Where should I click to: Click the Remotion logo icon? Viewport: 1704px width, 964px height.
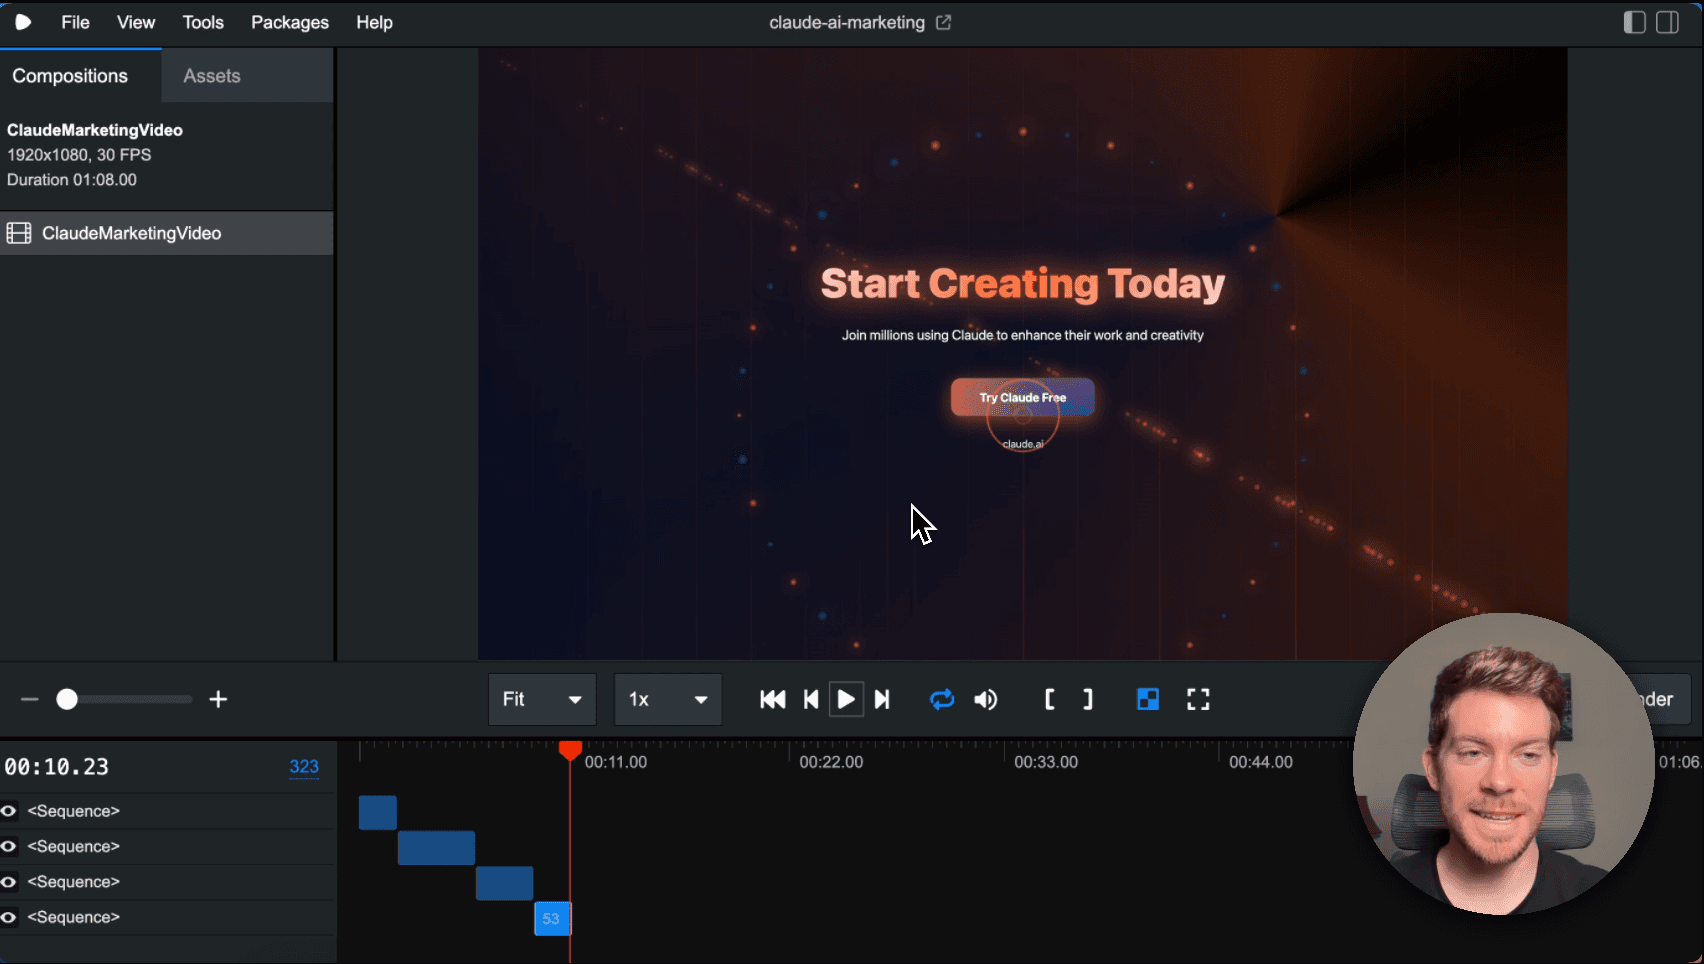pos(23,22)
